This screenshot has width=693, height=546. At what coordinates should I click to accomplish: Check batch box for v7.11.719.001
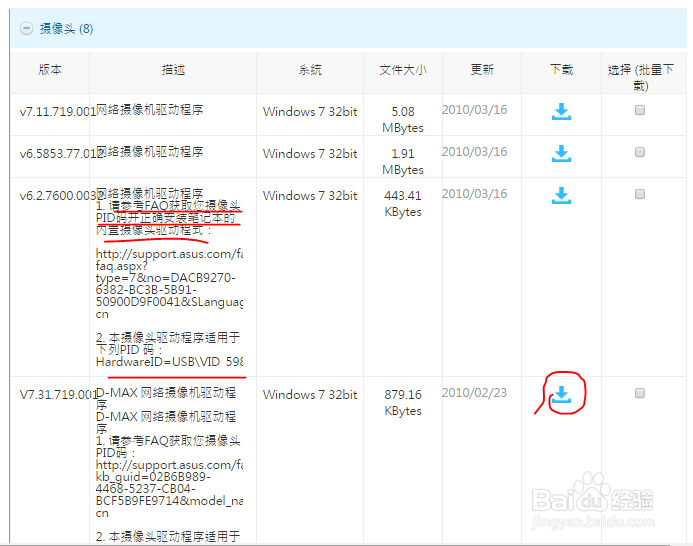[x=640, y=110]
